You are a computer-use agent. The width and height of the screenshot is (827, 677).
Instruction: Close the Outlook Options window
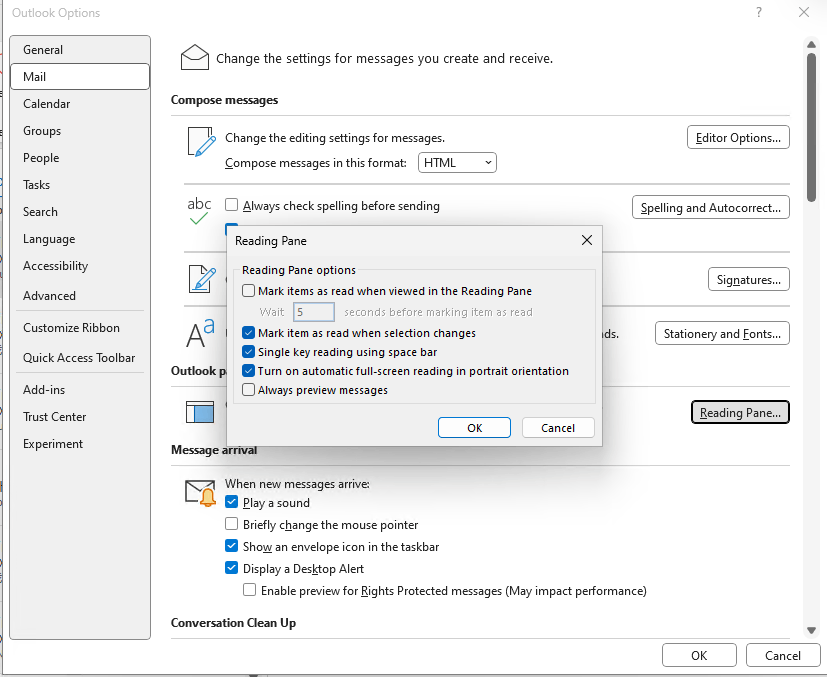point(804,12)
